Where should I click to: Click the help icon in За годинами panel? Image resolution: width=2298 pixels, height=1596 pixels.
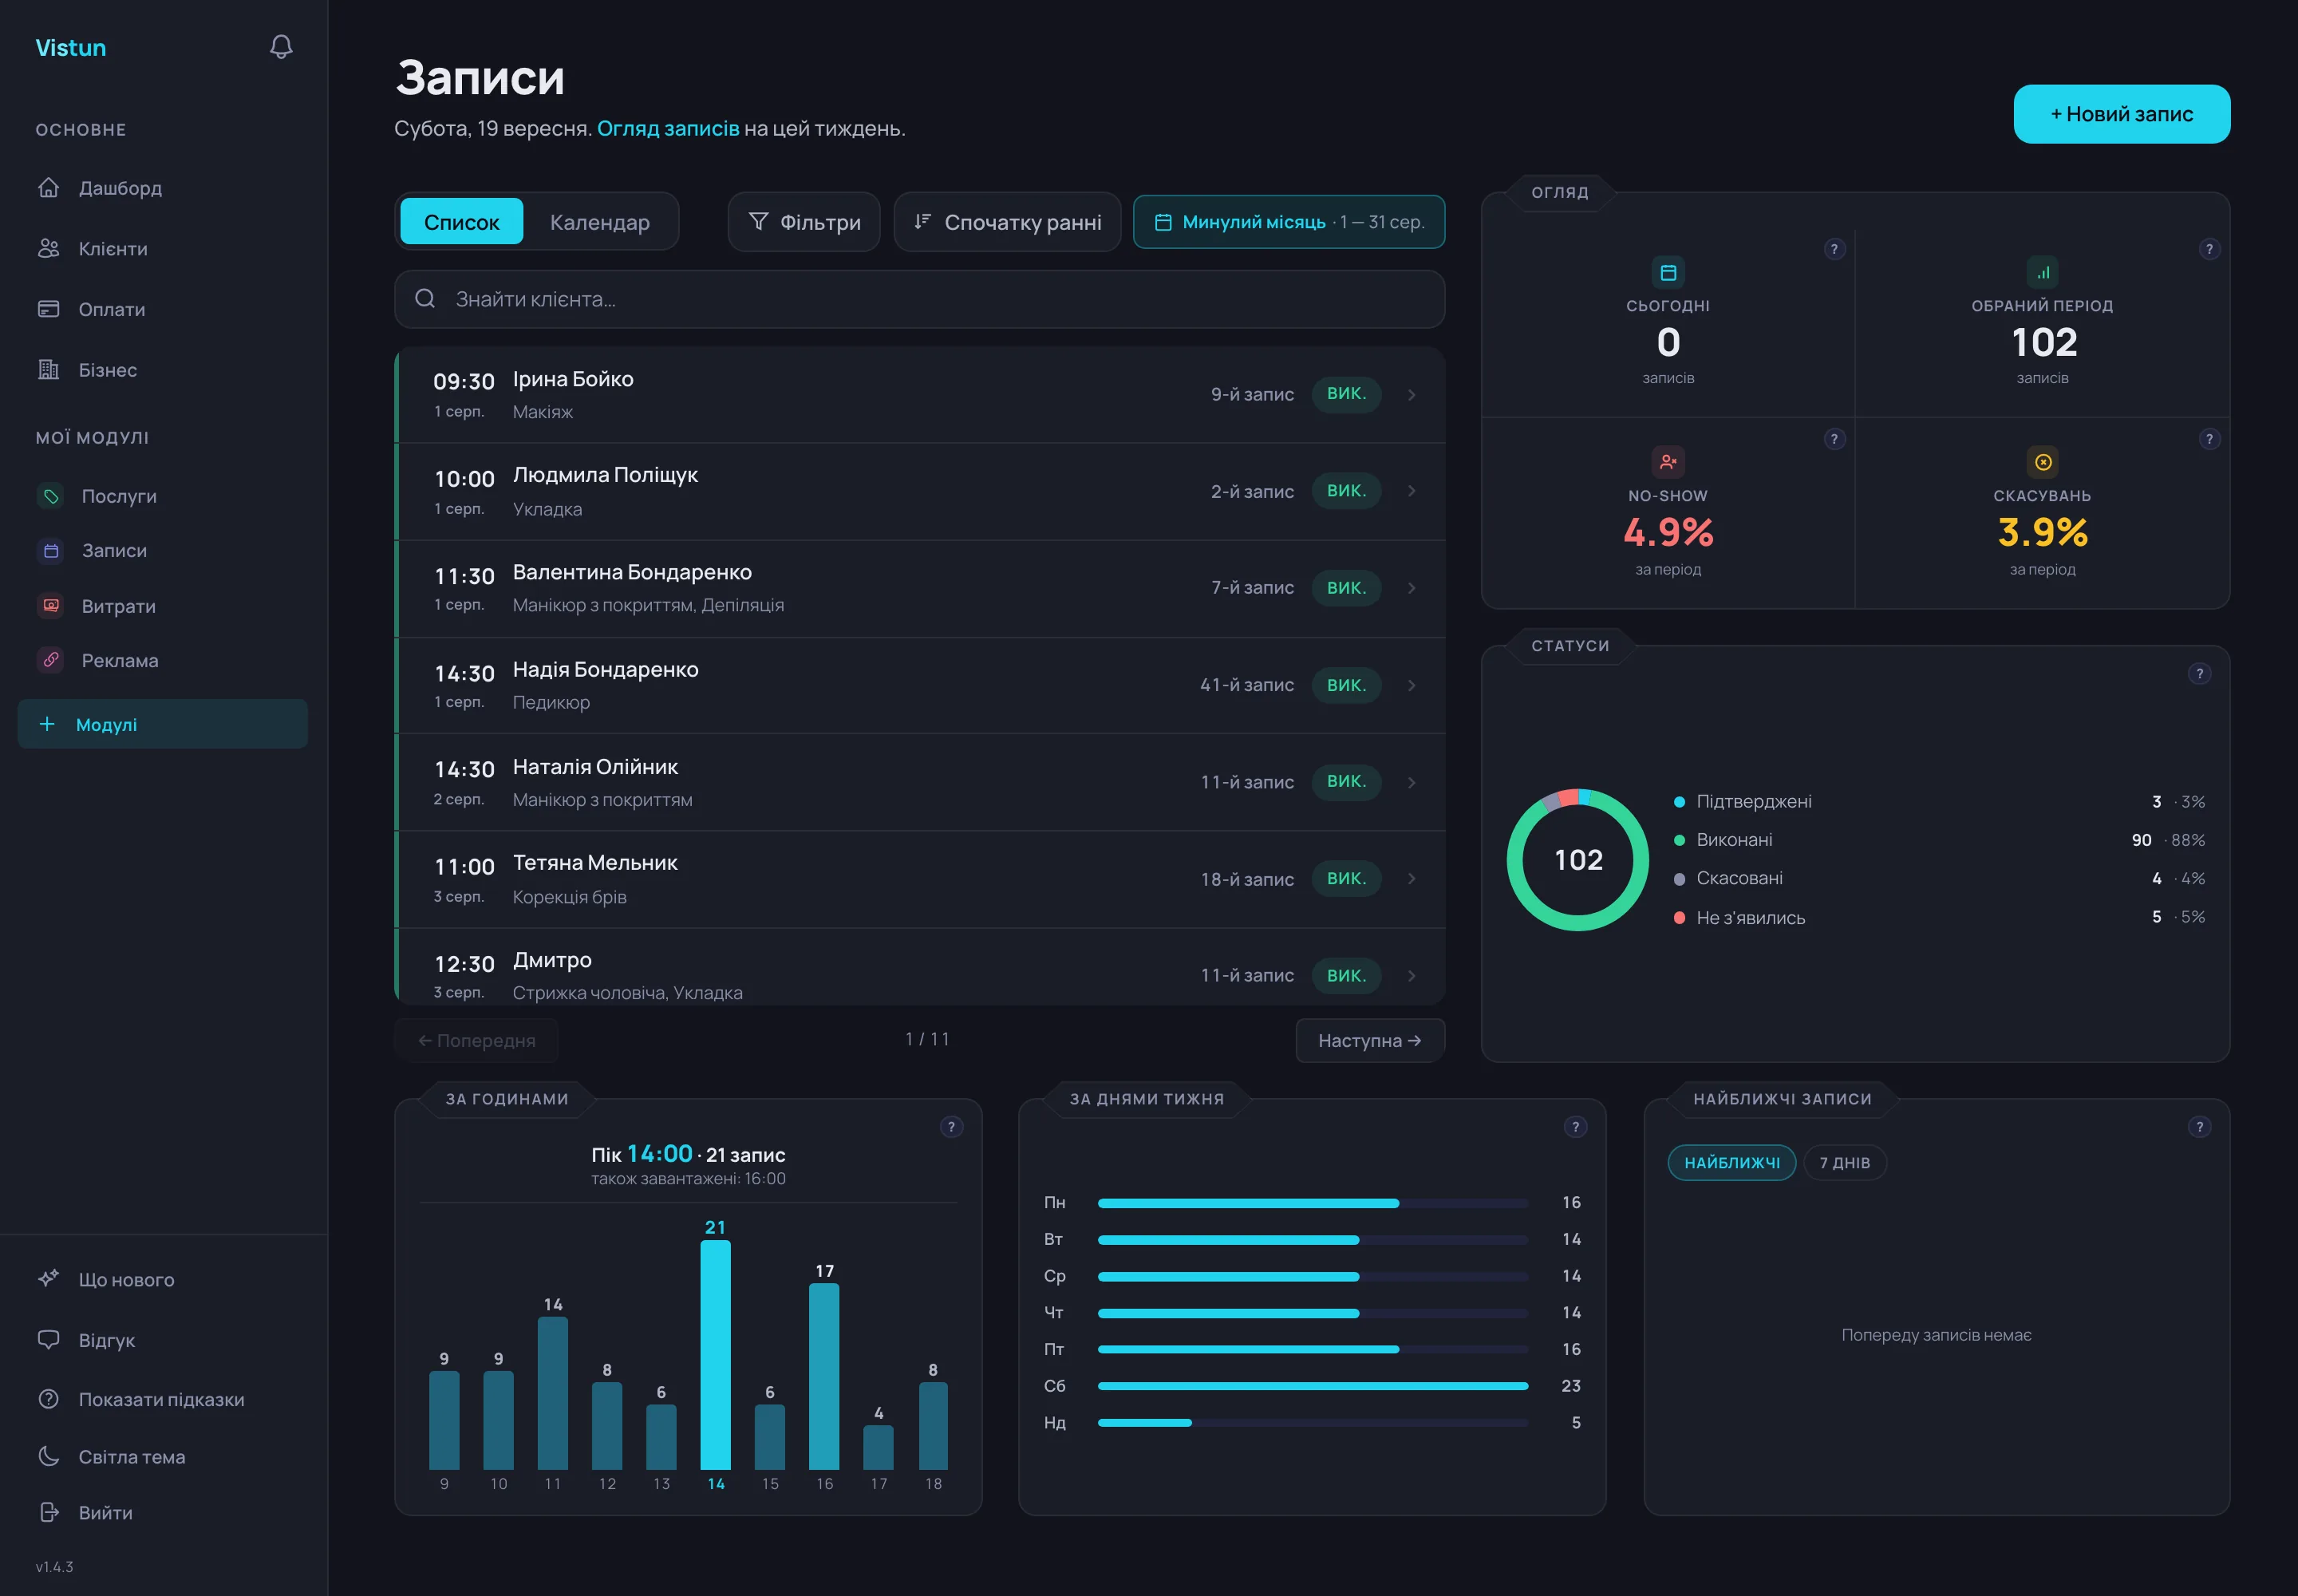[x=951, y=1127]
